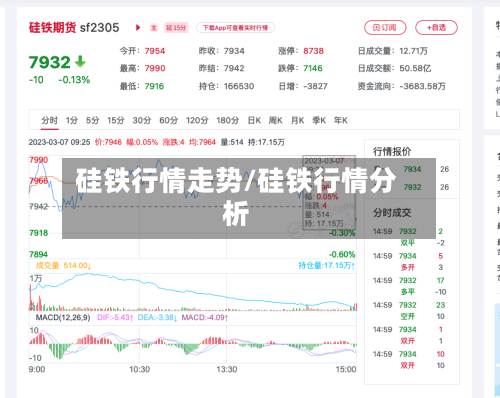
Task: Switch to the 180分 chart tab
Action: (x=228, y=120)
